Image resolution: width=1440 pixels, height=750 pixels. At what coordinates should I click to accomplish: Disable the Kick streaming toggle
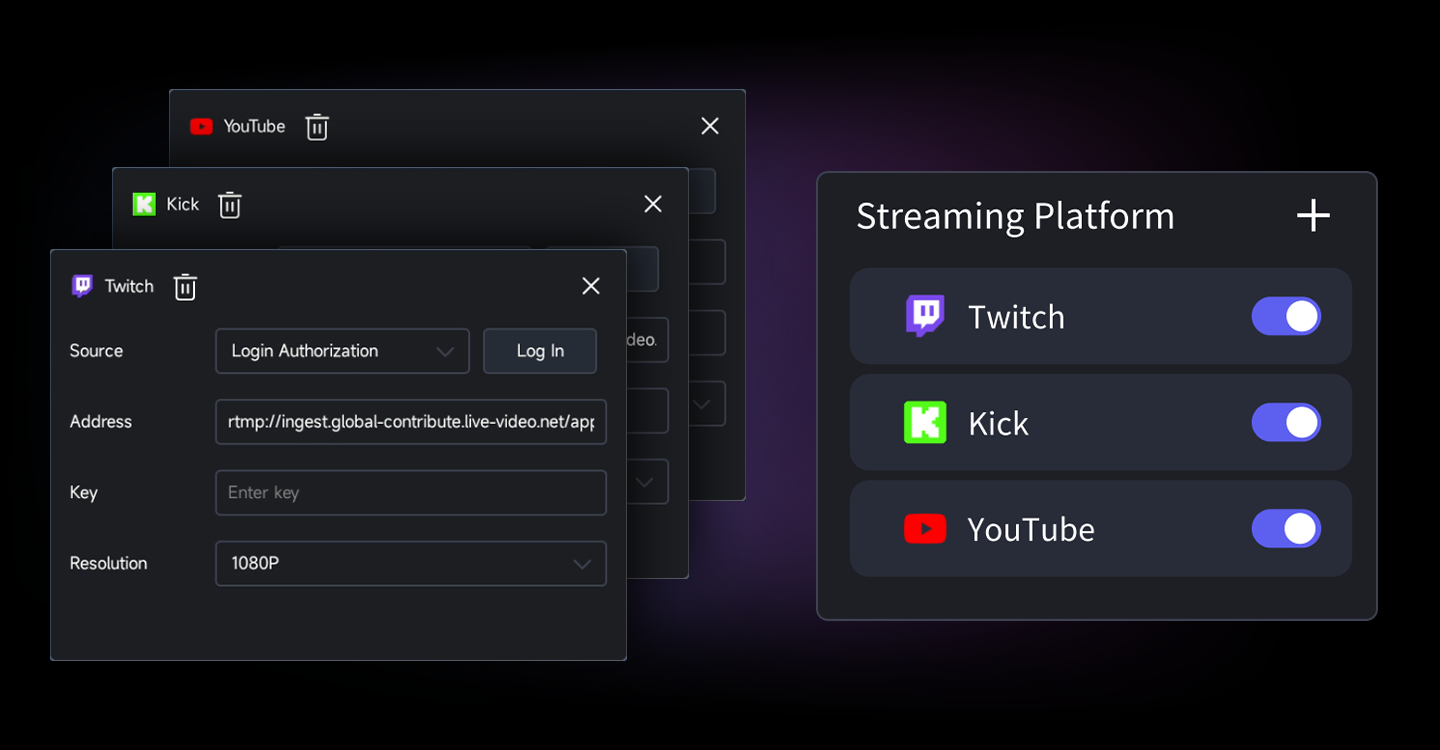tap(1286, 422)
